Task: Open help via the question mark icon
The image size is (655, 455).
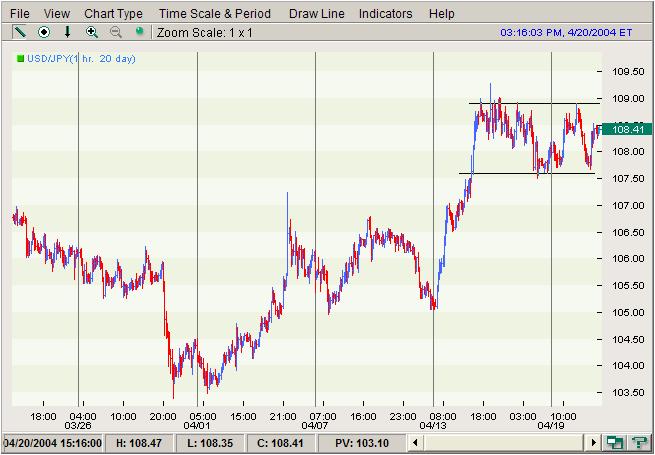Action: [639, 442]
